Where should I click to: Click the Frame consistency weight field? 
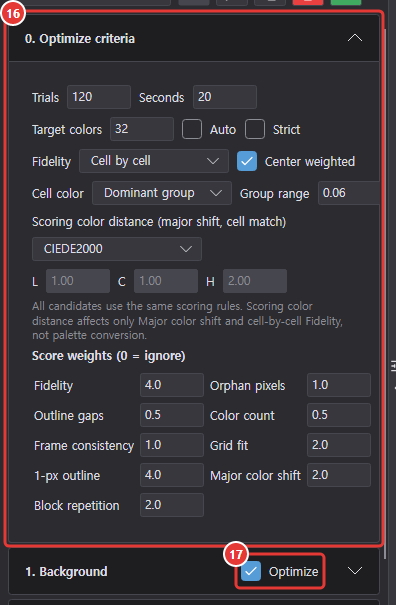172,445
